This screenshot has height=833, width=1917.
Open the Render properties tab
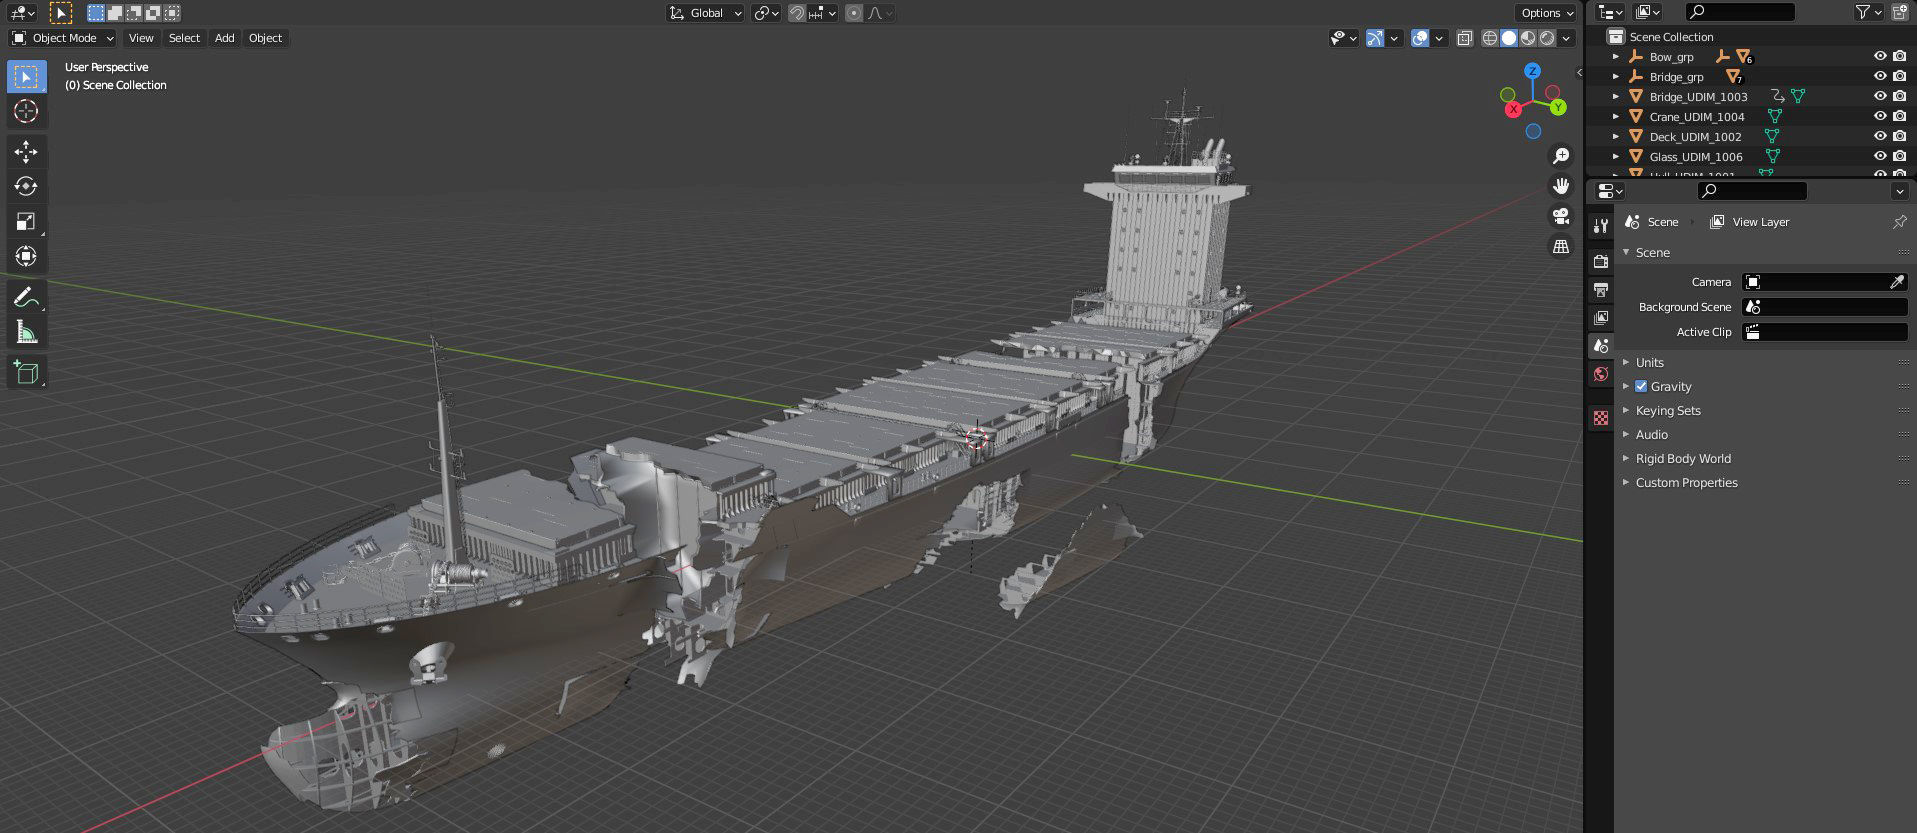coord(1601,262)
